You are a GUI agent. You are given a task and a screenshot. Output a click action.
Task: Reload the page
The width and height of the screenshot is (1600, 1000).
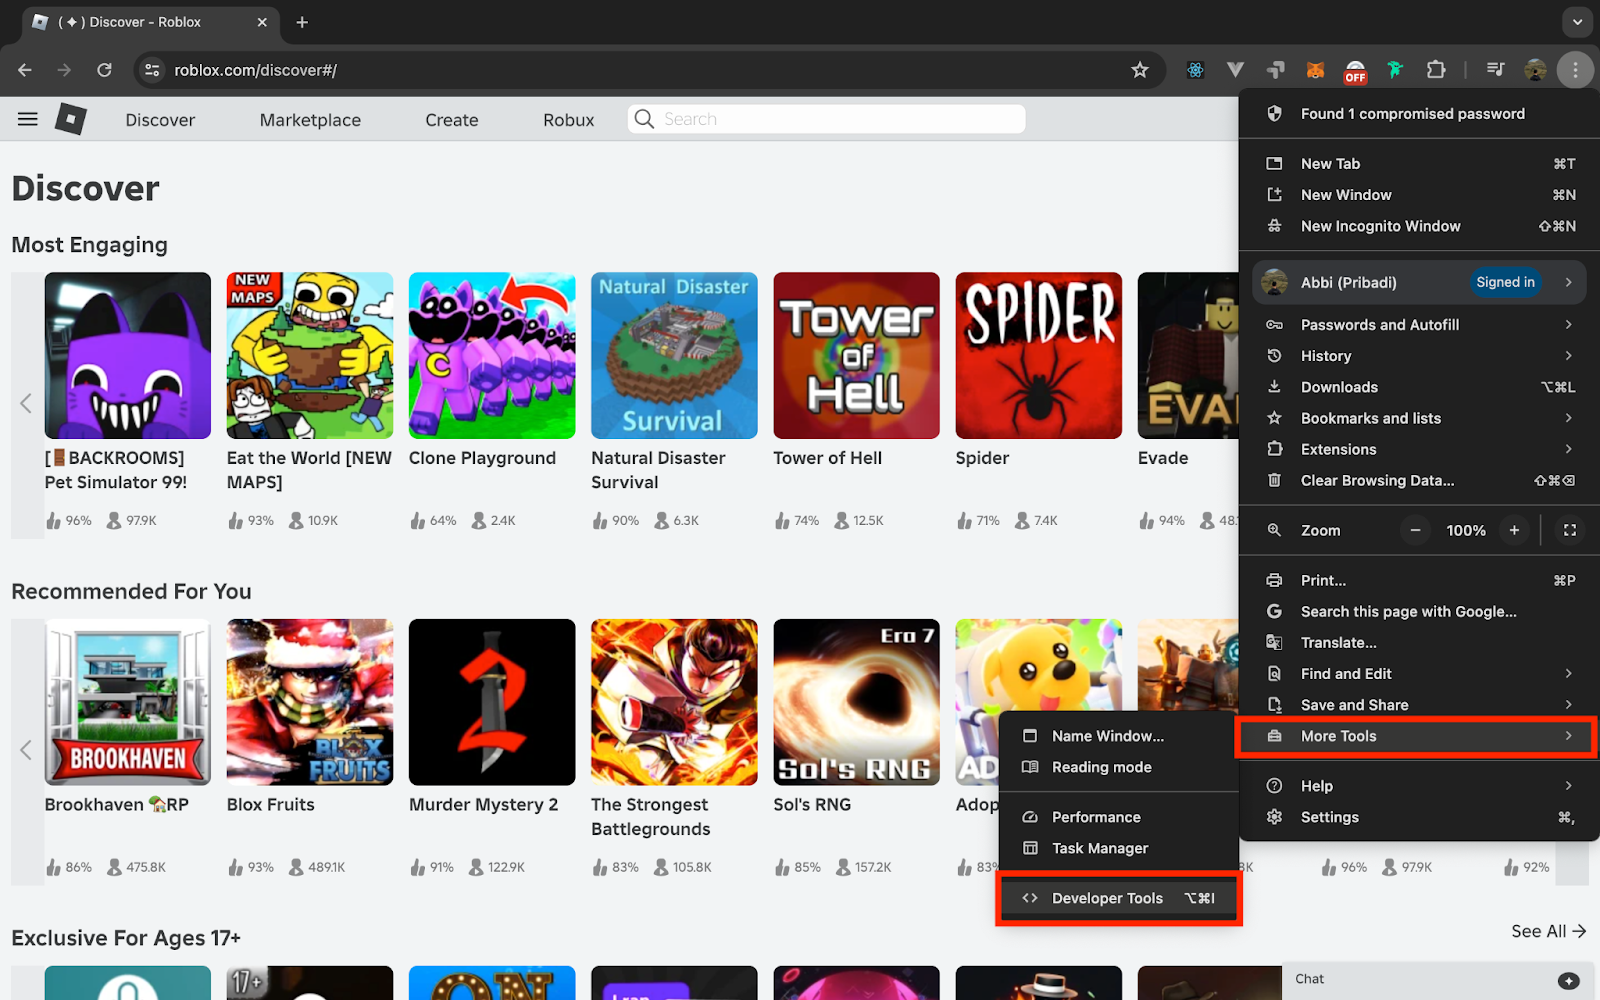pos(104,70)
